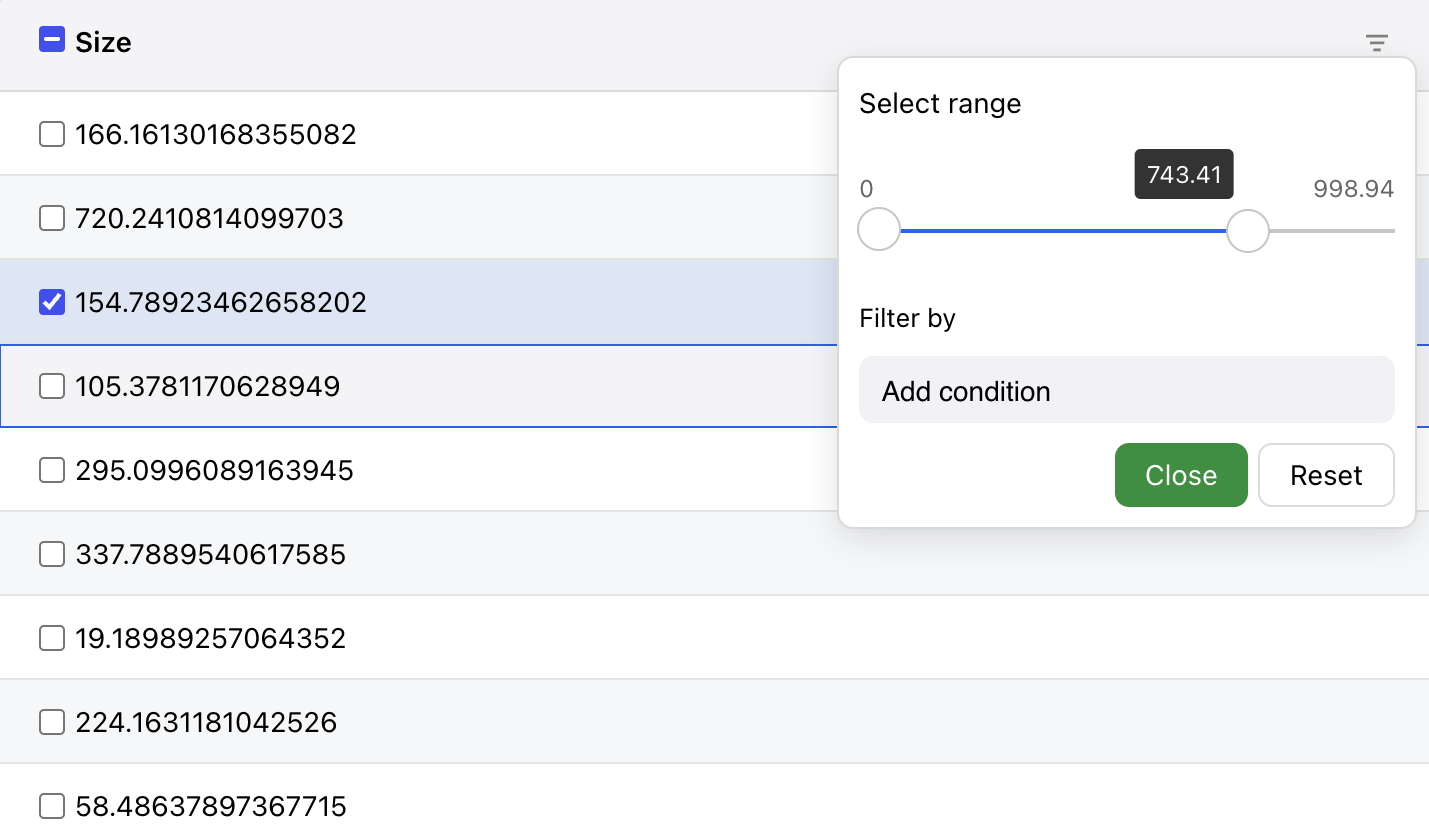The width and height of the screenshot is (1429, 835).
Task: Click the left slider handle at 0
Action: pos(878,229)
